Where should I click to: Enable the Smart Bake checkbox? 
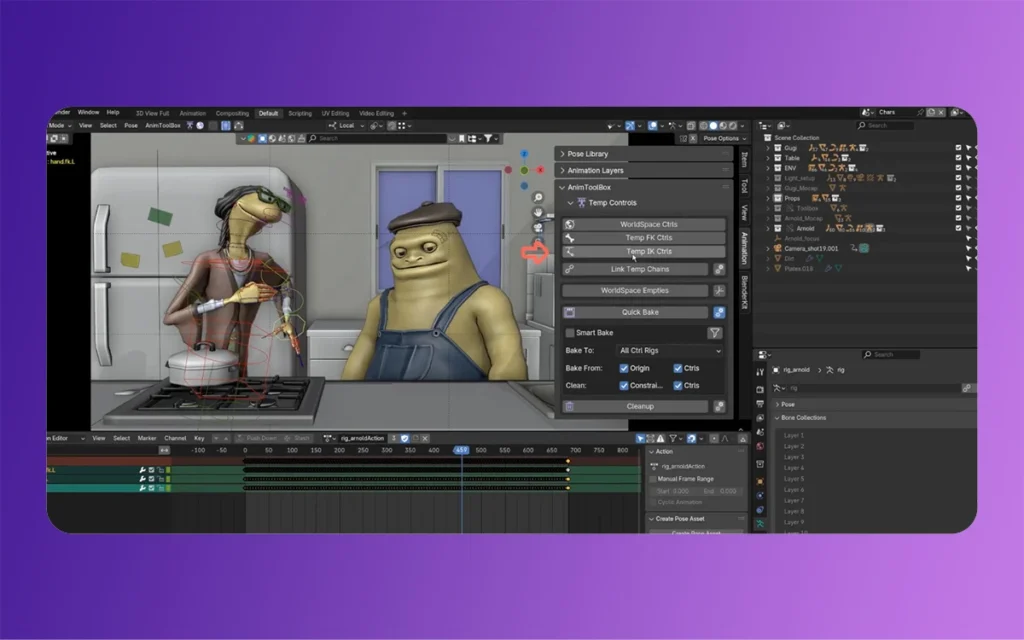pos(569,333)
